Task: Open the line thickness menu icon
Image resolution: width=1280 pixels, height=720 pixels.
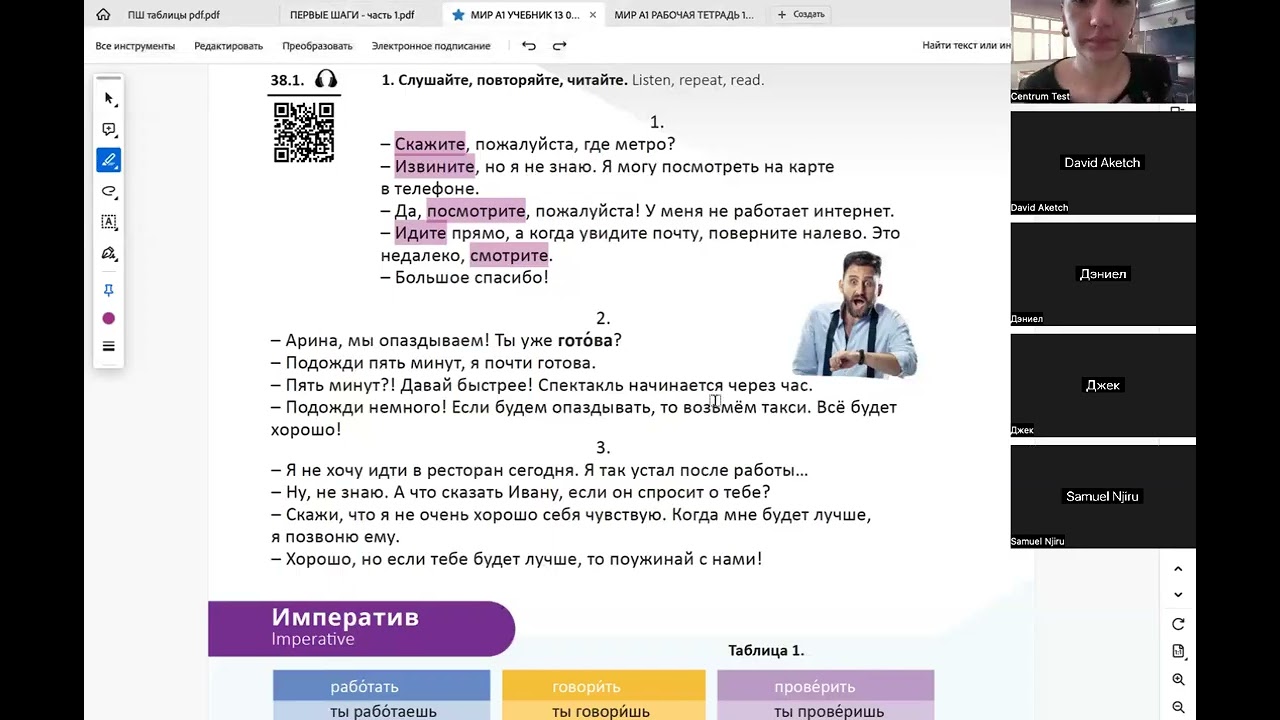Action: [109, 346]
